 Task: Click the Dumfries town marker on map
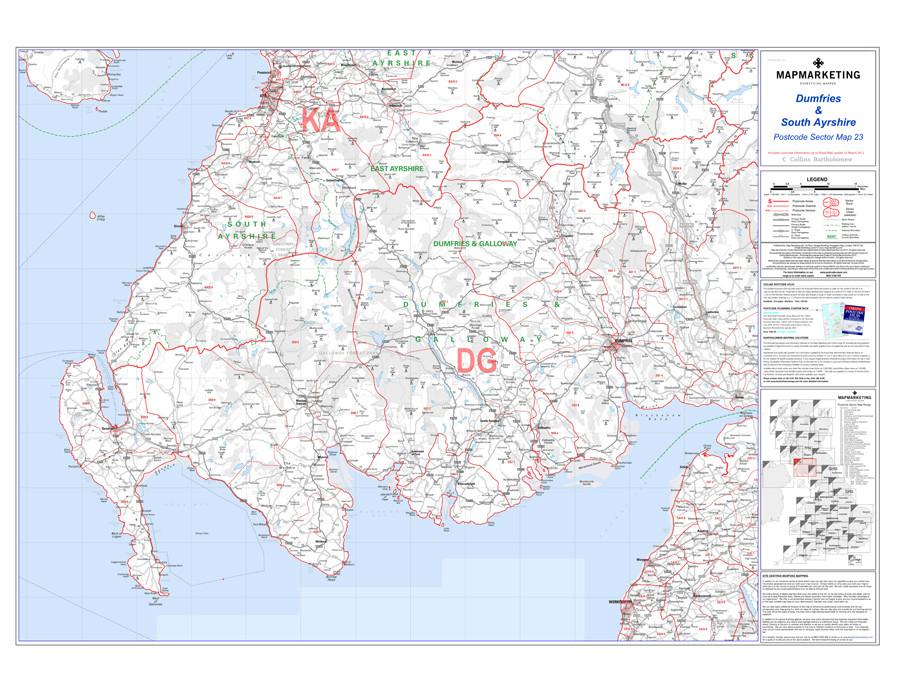point(613,345)
